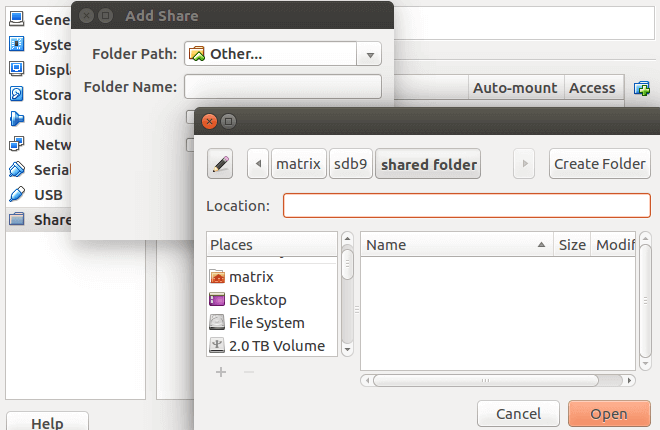Click the Create Folder button

599,164
